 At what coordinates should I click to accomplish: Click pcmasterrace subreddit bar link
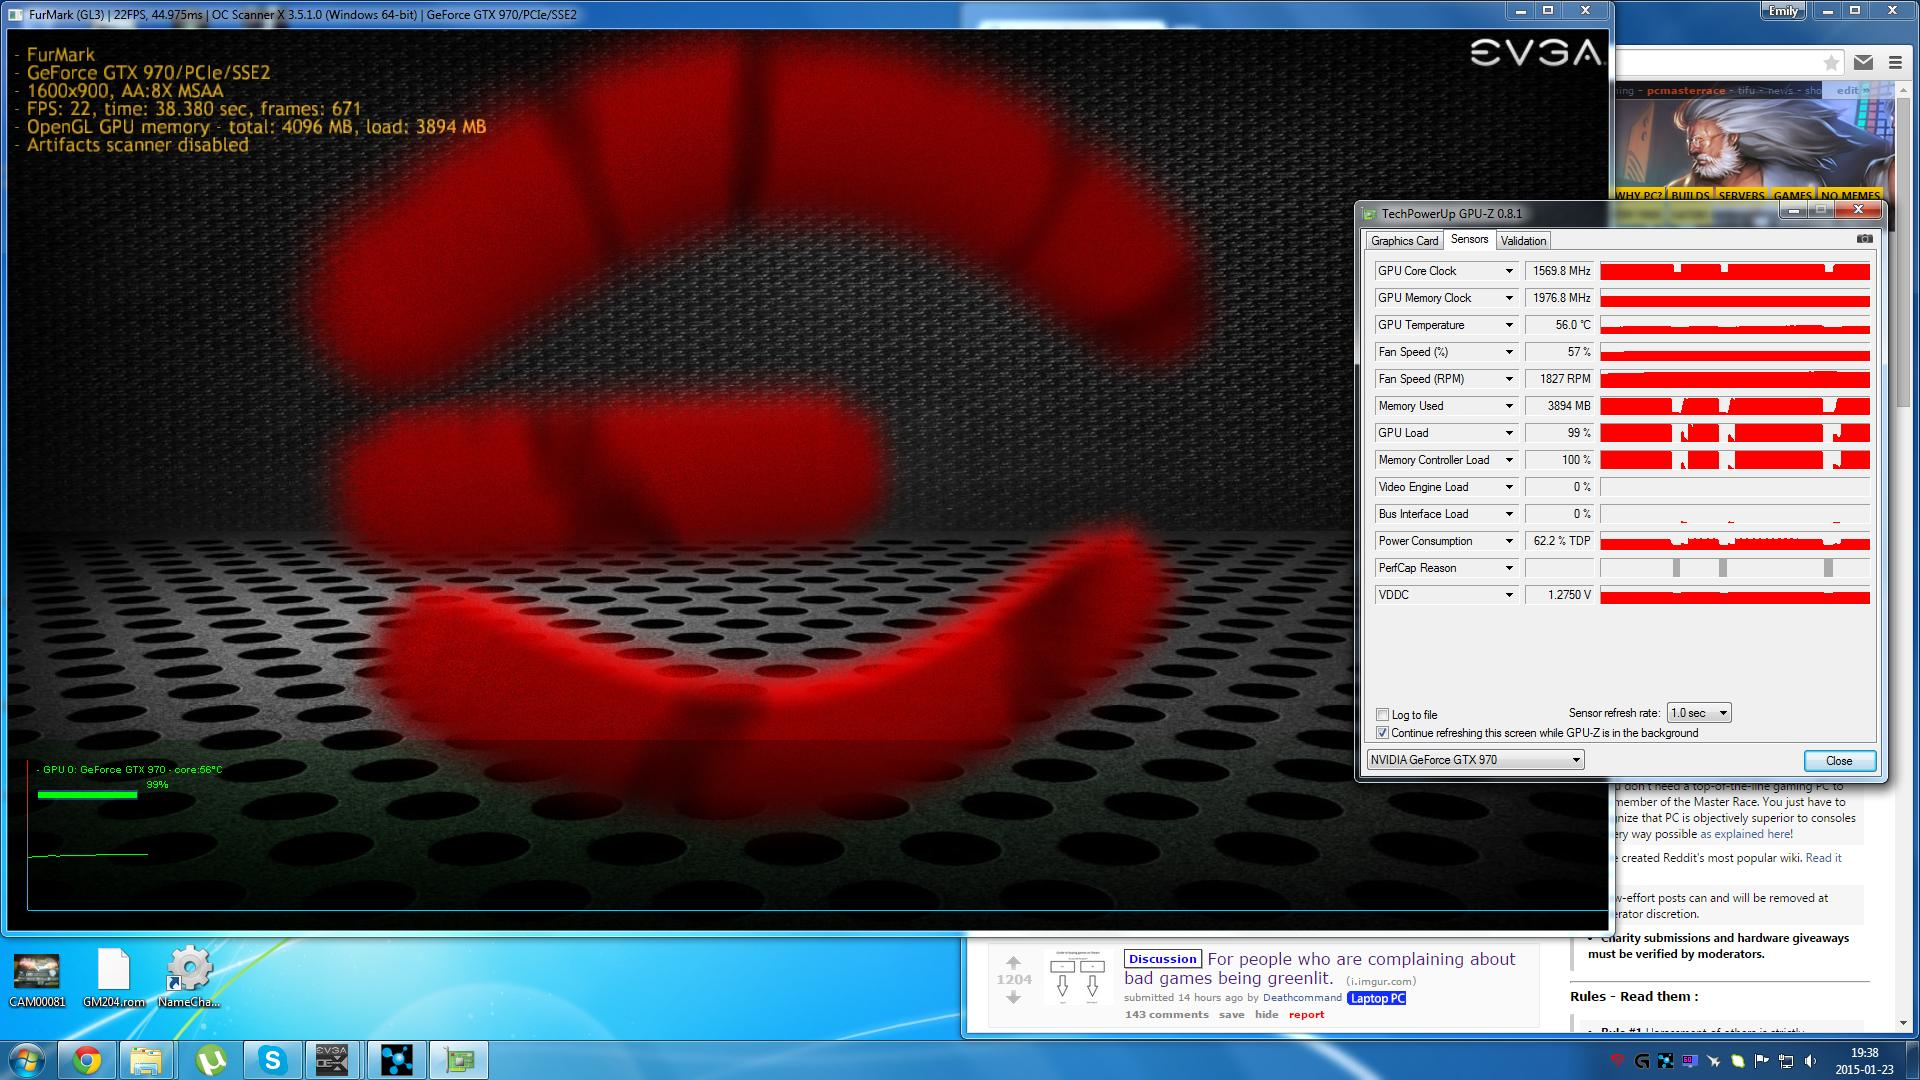click(1686, 90)
